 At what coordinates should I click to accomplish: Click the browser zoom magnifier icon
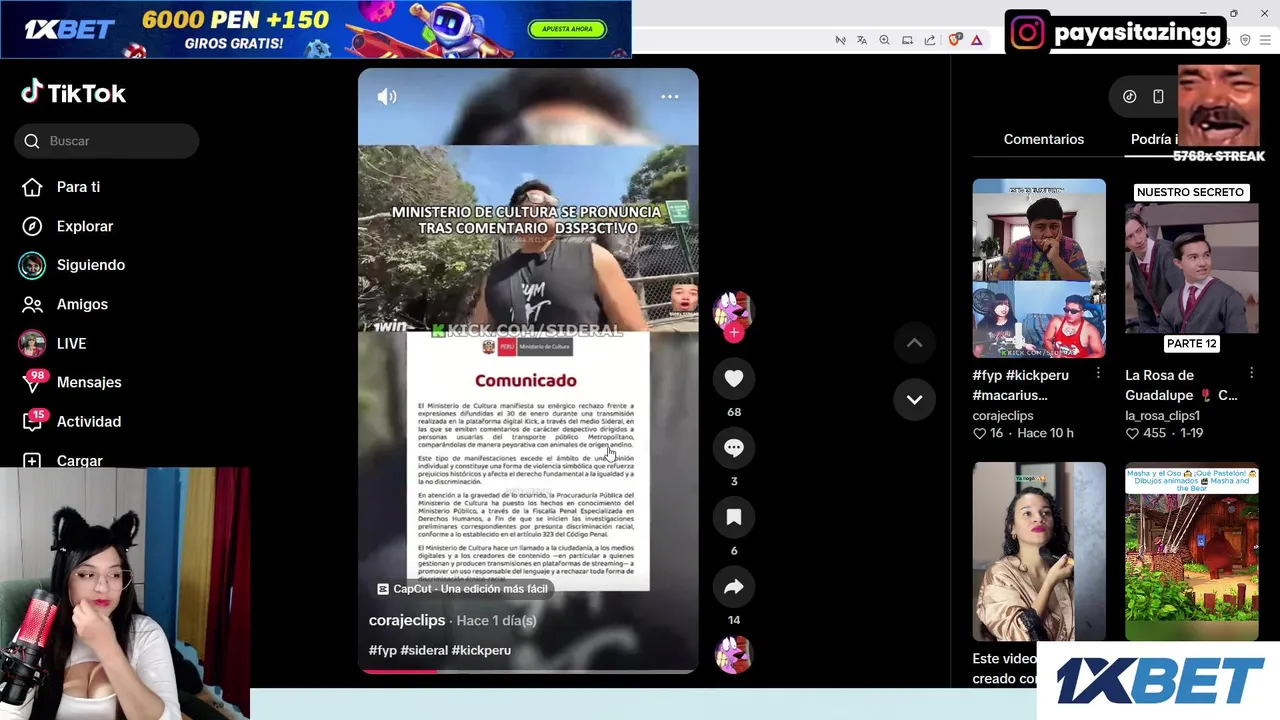(884, 40)
